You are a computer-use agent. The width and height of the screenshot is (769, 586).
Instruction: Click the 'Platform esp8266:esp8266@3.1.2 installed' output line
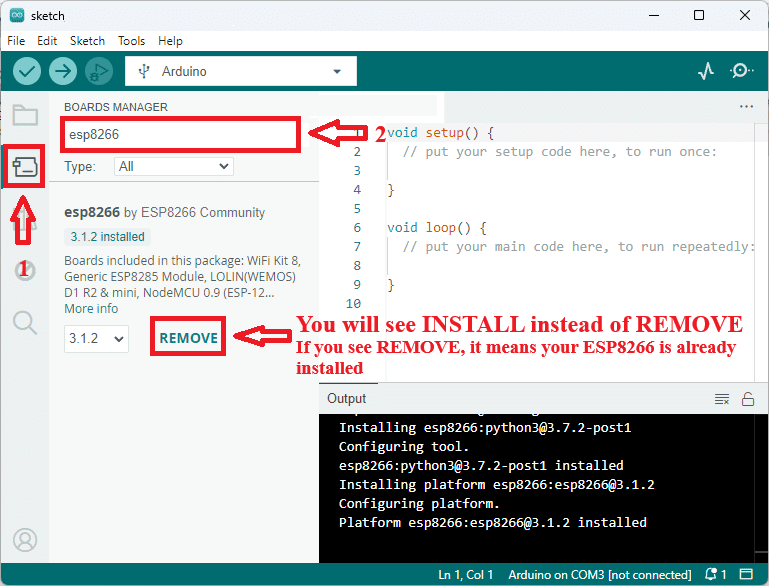[x=492, y=523]
